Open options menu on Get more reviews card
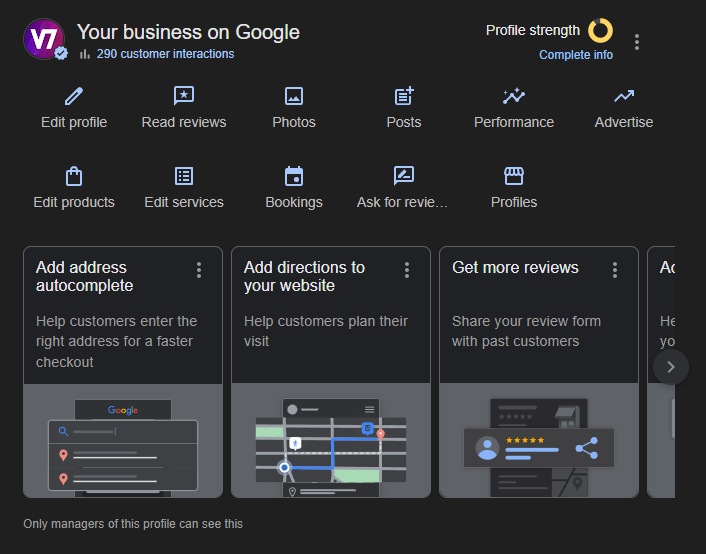The width and height of the screenshot is (706, 554). point(615,270)
